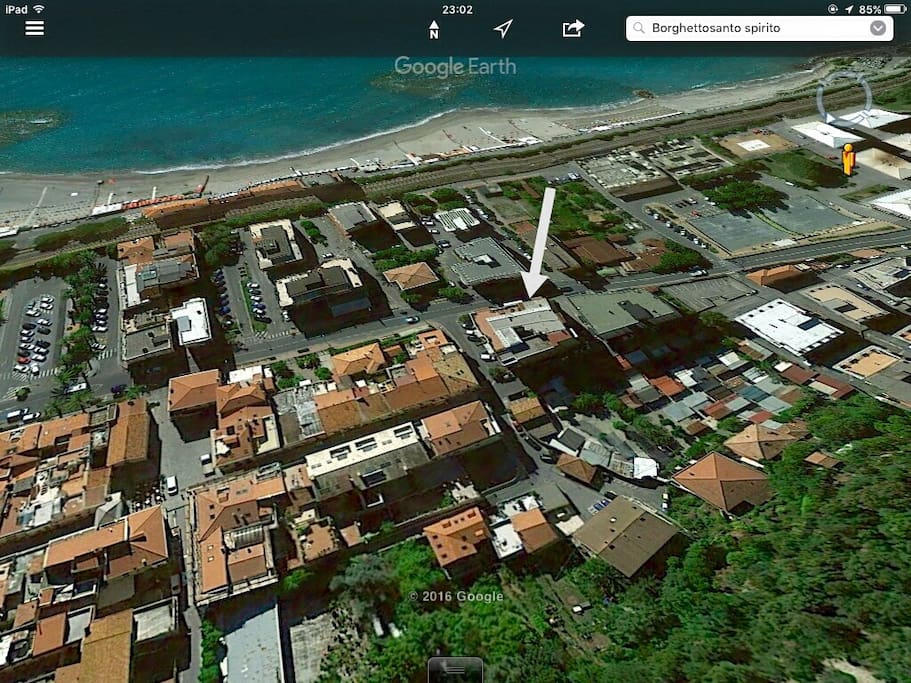Tap the rotation lock status icon
Screen dimensions: 911x683
click(x=833, y=9)
